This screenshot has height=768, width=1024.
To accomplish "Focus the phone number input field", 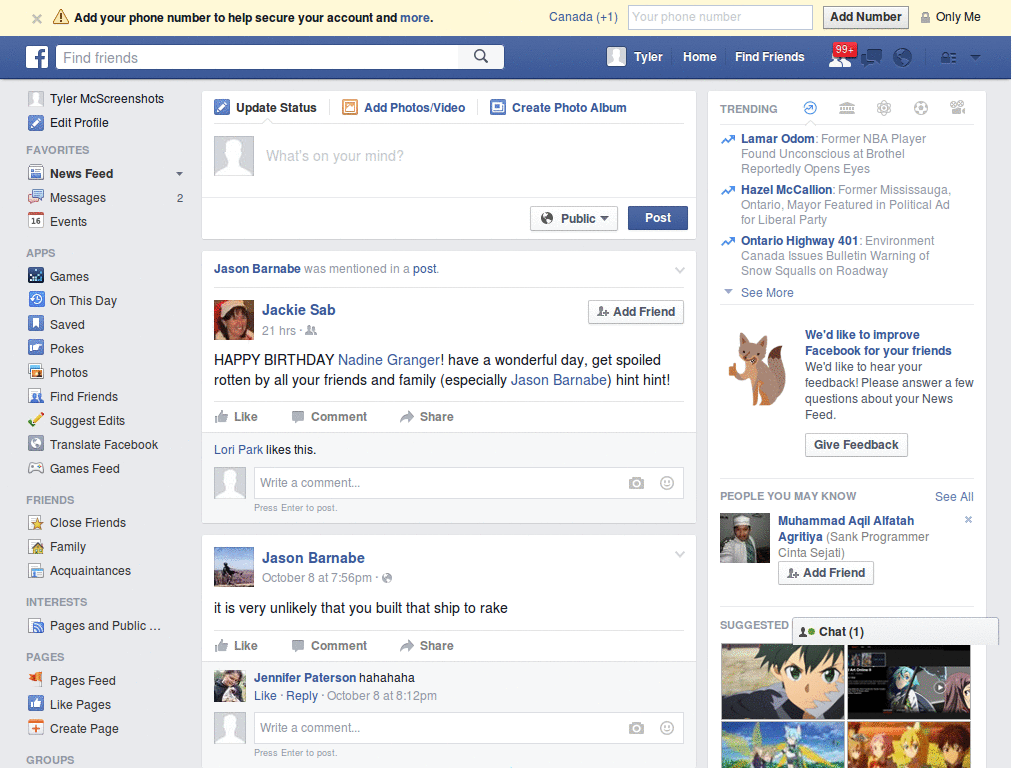I will 720,17.
